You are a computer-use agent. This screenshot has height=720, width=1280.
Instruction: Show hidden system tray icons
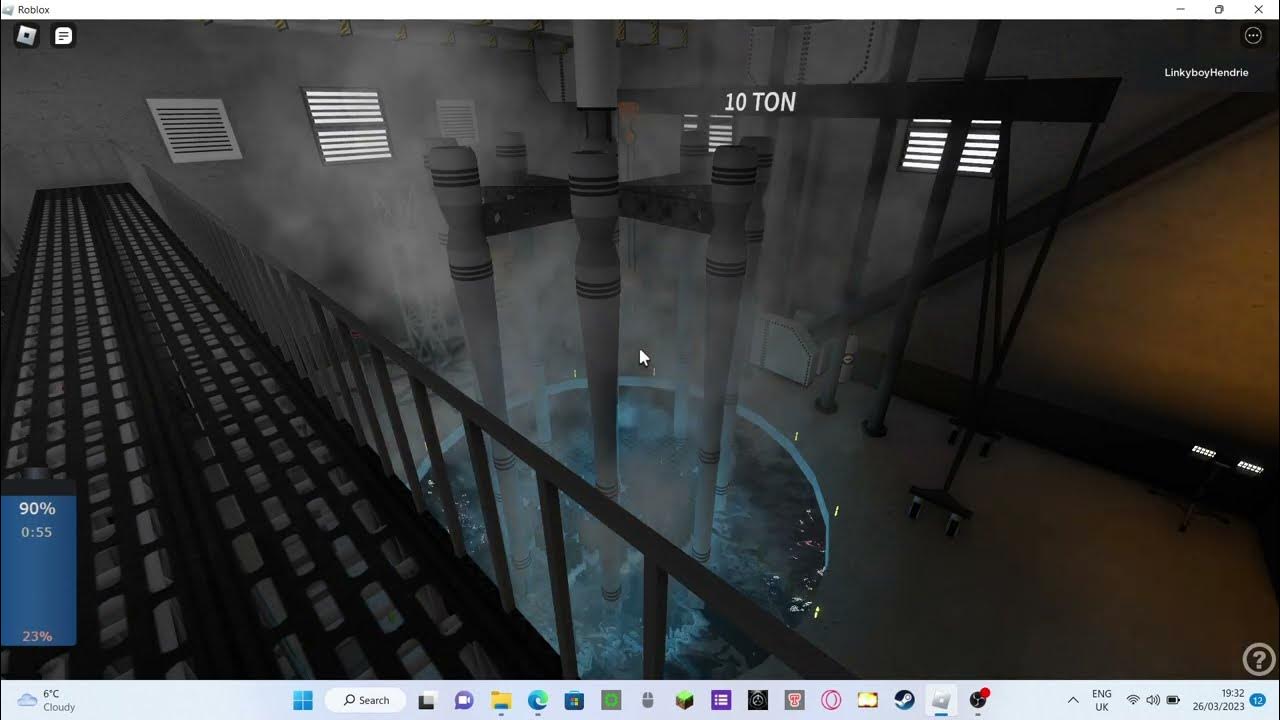point(1073,700)
